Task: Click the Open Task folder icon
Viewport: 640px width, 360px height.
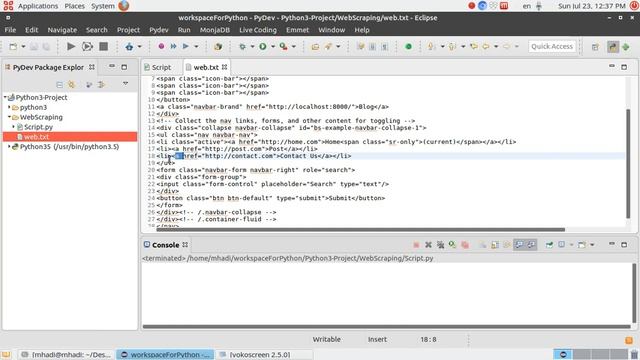Action: point(315,47)
